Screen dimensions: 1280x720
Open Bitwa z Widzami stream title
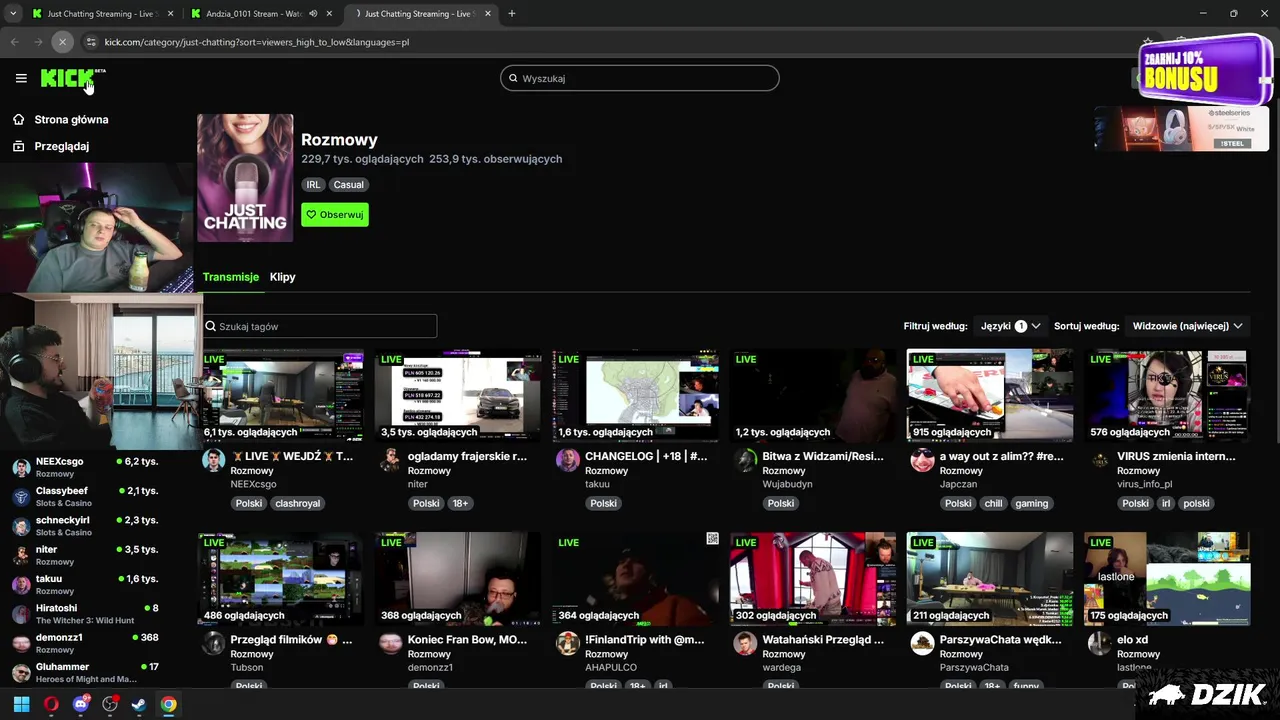pos(823,456)
